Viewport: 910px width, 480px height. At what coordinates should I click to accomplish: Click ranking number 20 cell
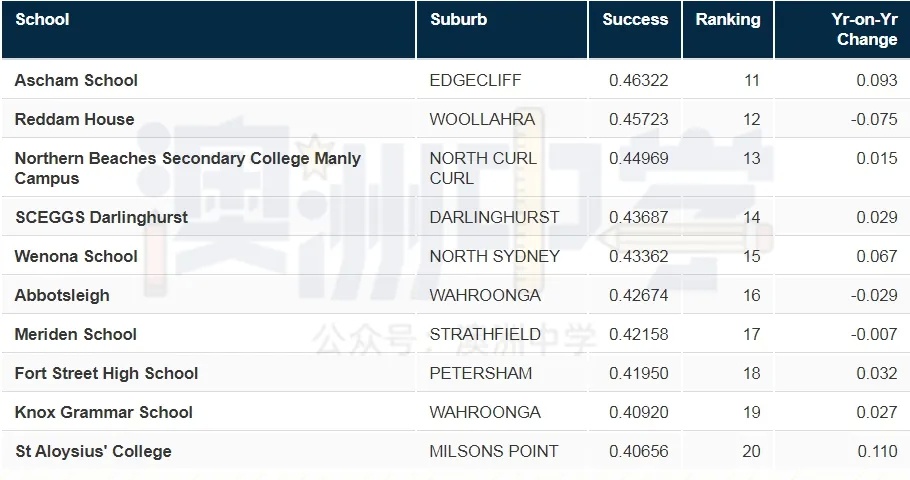point(751,451)
